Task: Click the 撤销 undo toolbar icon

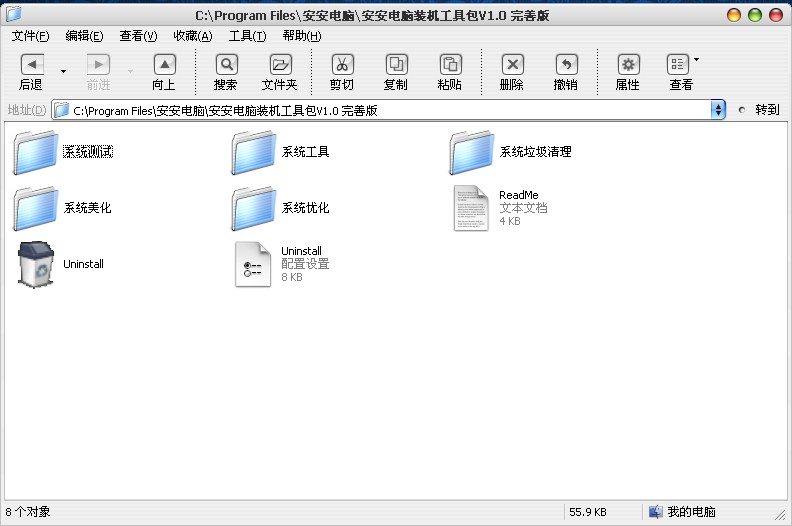Action: (567, 65)
